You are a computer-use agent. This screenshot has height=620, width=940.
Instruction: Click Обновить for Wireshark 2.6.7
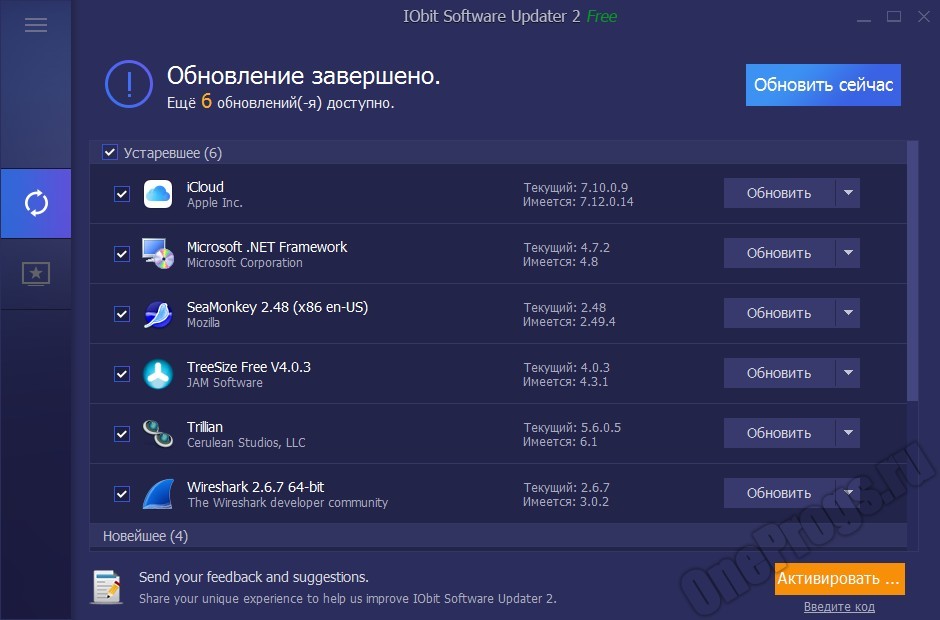pos(779,493)
